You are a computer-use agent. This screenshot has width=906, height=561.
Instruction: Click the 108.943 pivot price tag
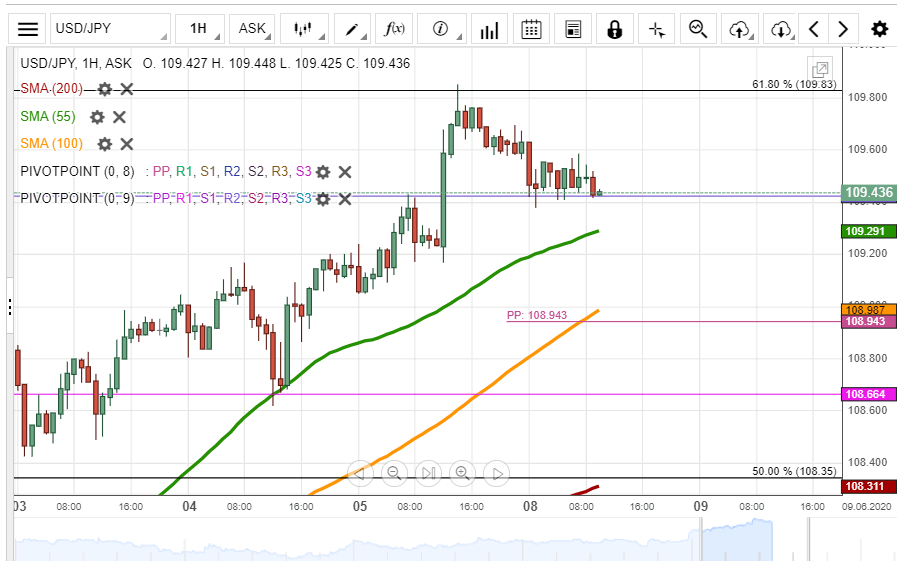pyautogui.click(x=869, y=321)
